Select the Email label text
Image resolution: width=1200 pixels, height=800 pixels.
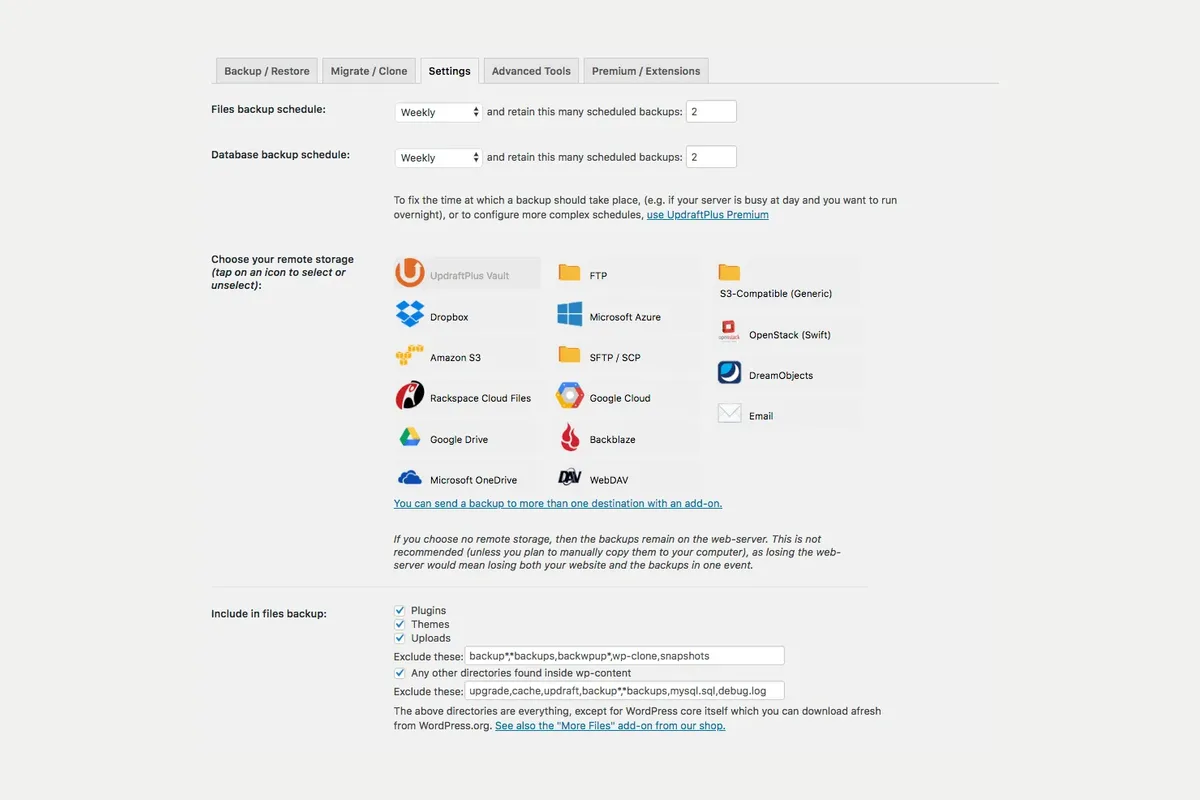[x=761, y=416]
